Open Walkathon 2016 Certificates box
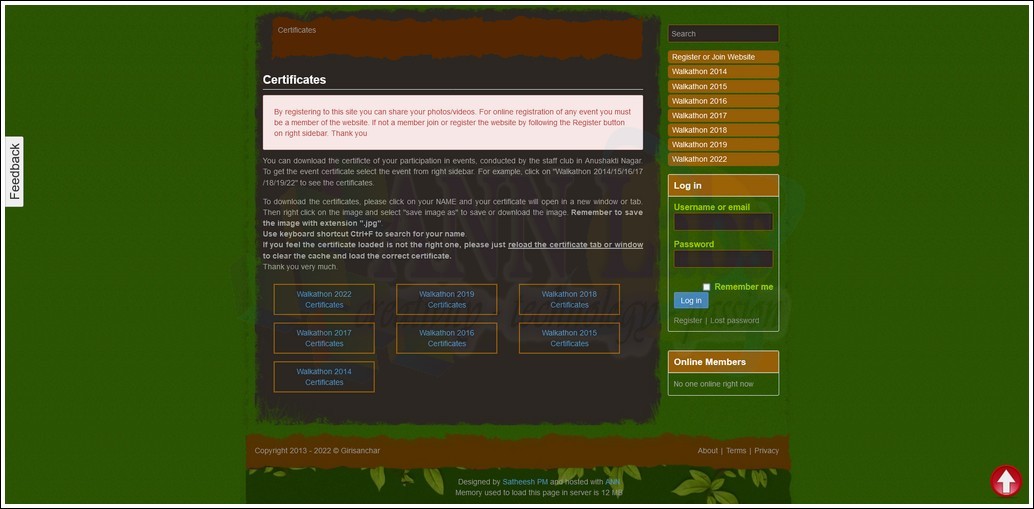Viewport: 1034px width, 509px height. point(446,338)
